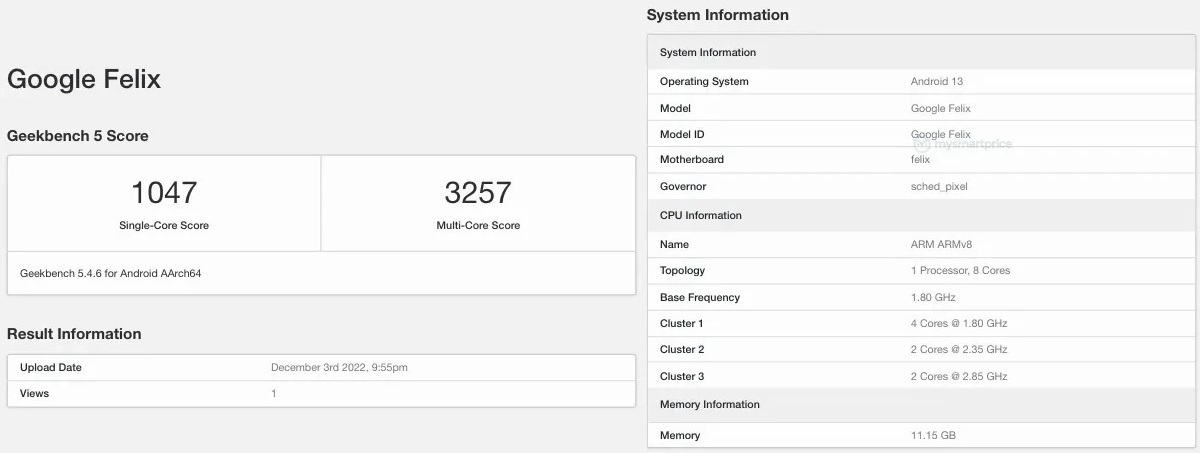Click the Cluster 1 label

[682, 324]
